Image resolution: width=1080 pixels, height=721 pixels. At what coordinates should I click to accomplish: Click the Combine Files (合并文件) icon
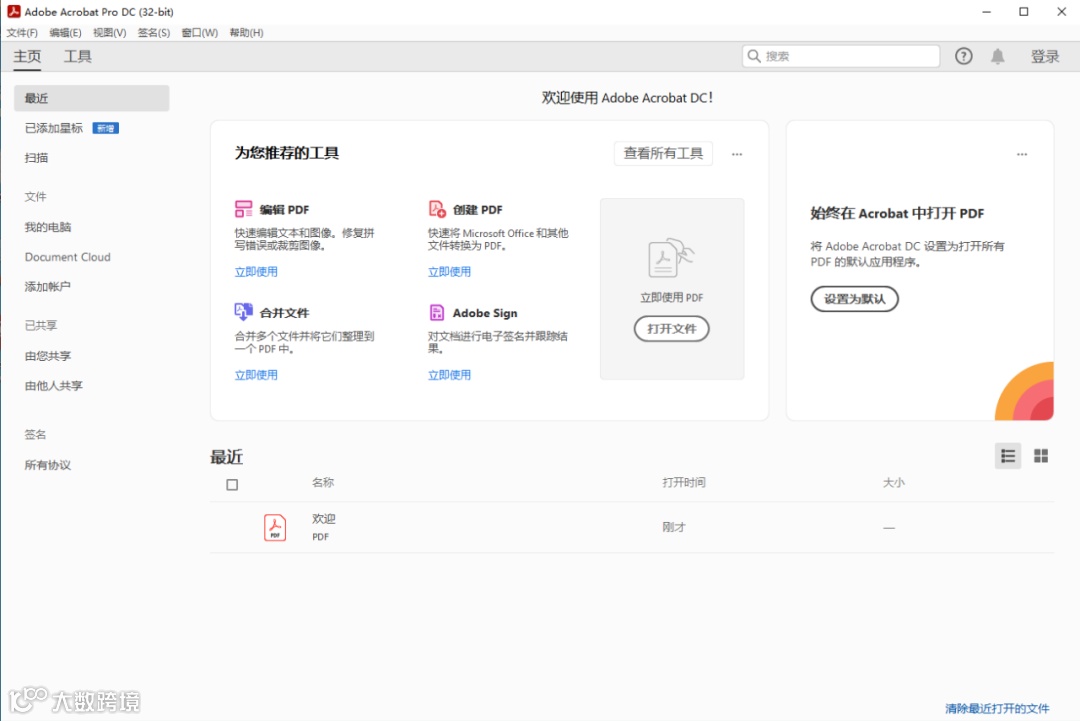[243, 312]
